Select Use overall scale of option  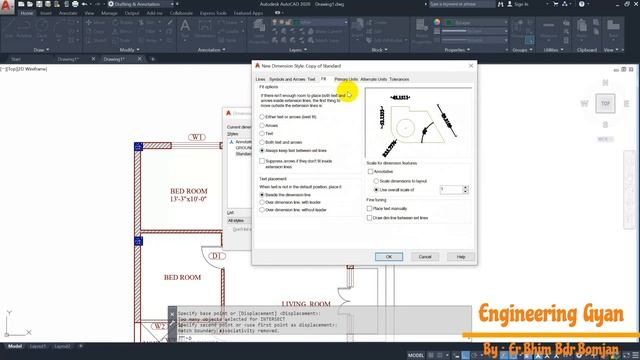(x=394, y=190)
